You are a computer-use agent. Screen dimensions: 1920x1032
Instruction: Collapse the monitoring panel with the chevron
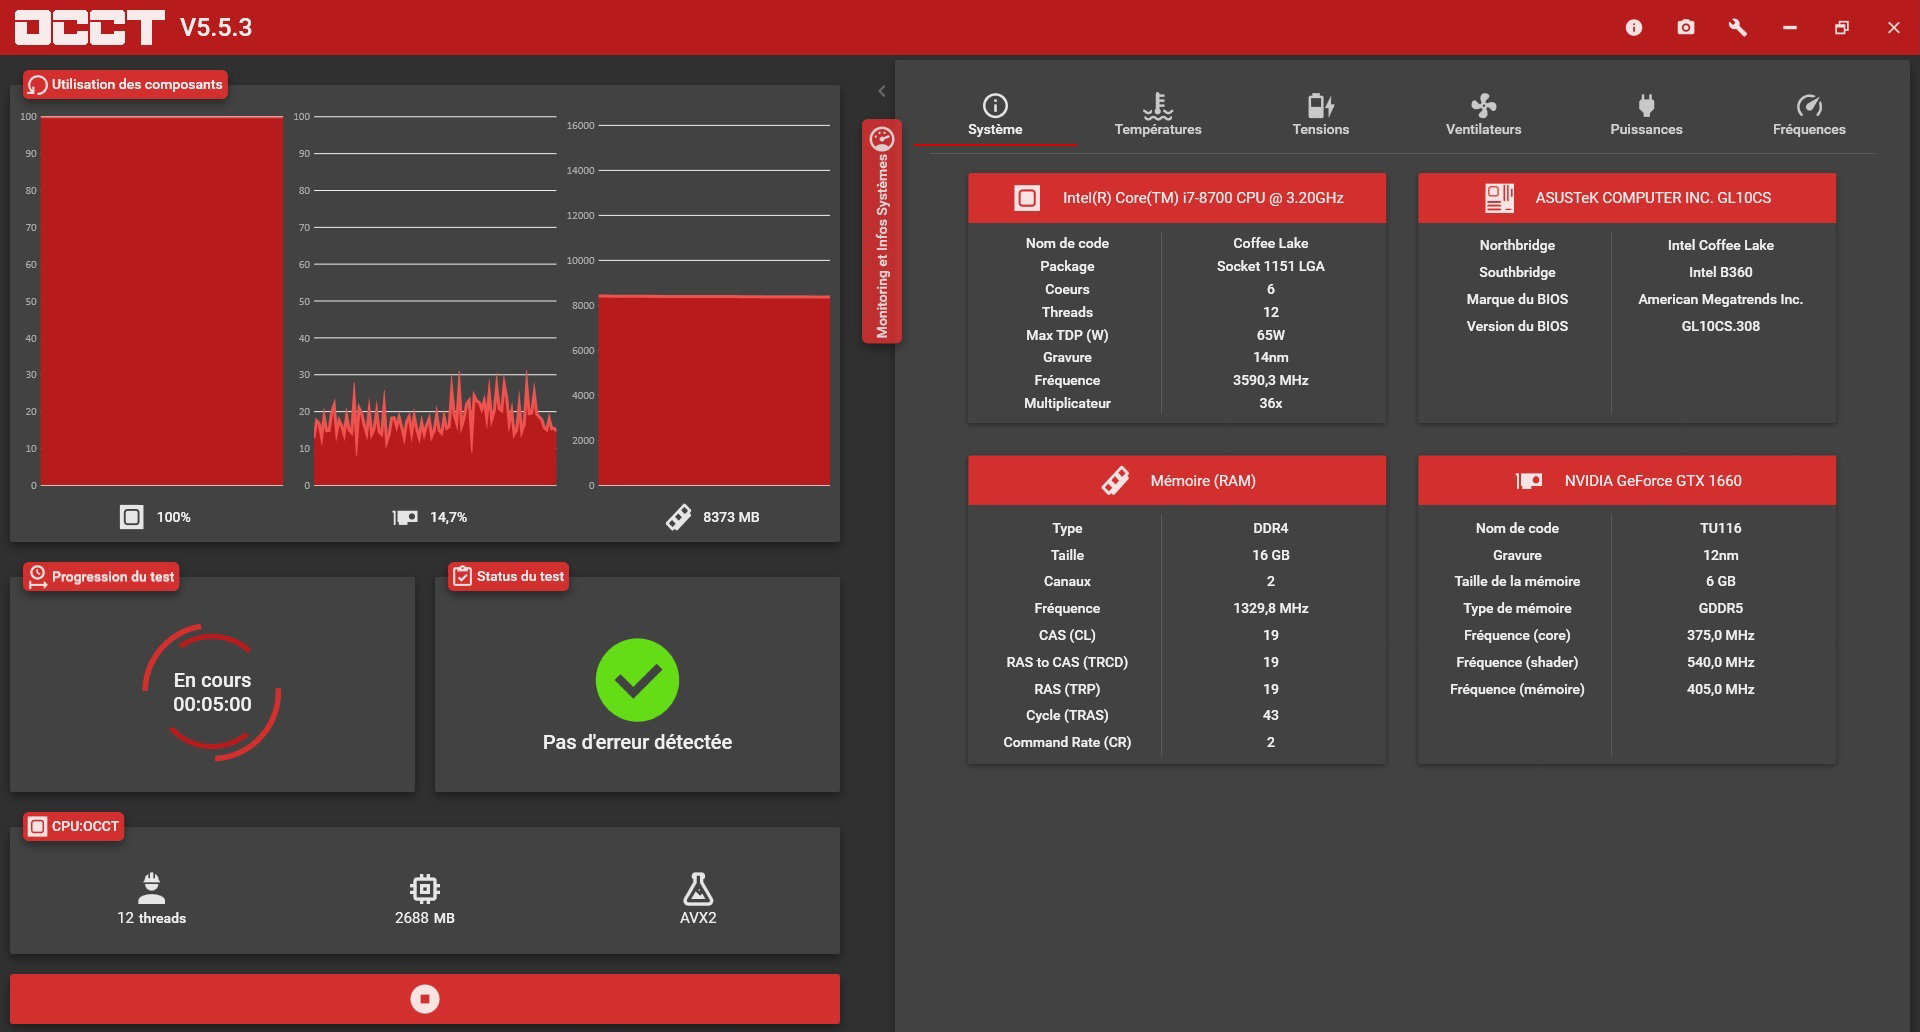coord(882,91)
